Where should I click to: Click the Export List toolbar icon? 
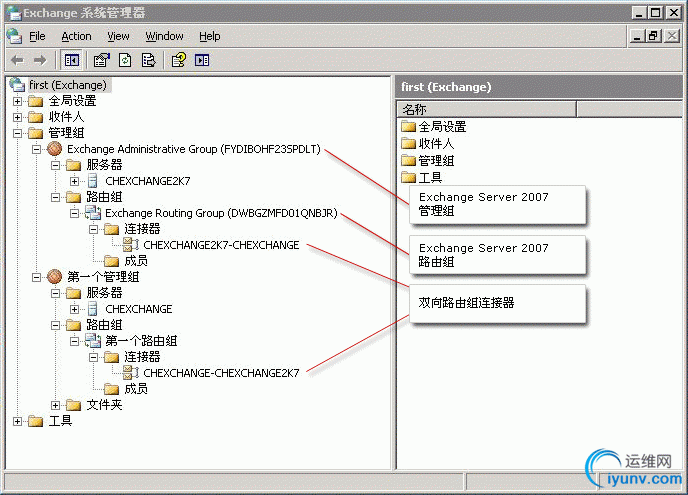(x=148, y=60)
